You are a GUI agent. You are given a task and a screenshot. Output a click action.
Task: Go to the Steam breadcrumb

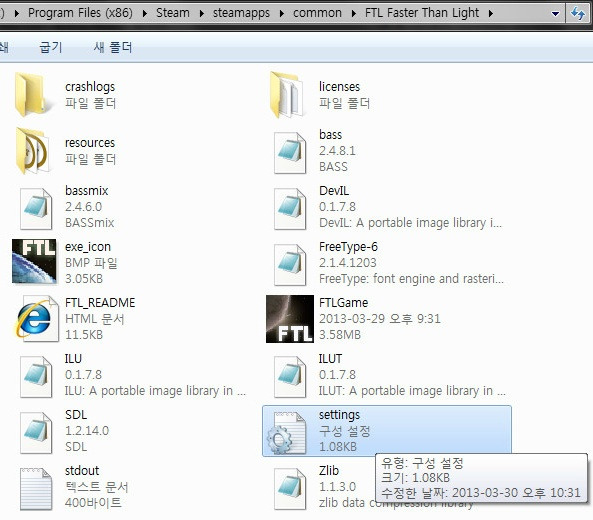(173, 13)
